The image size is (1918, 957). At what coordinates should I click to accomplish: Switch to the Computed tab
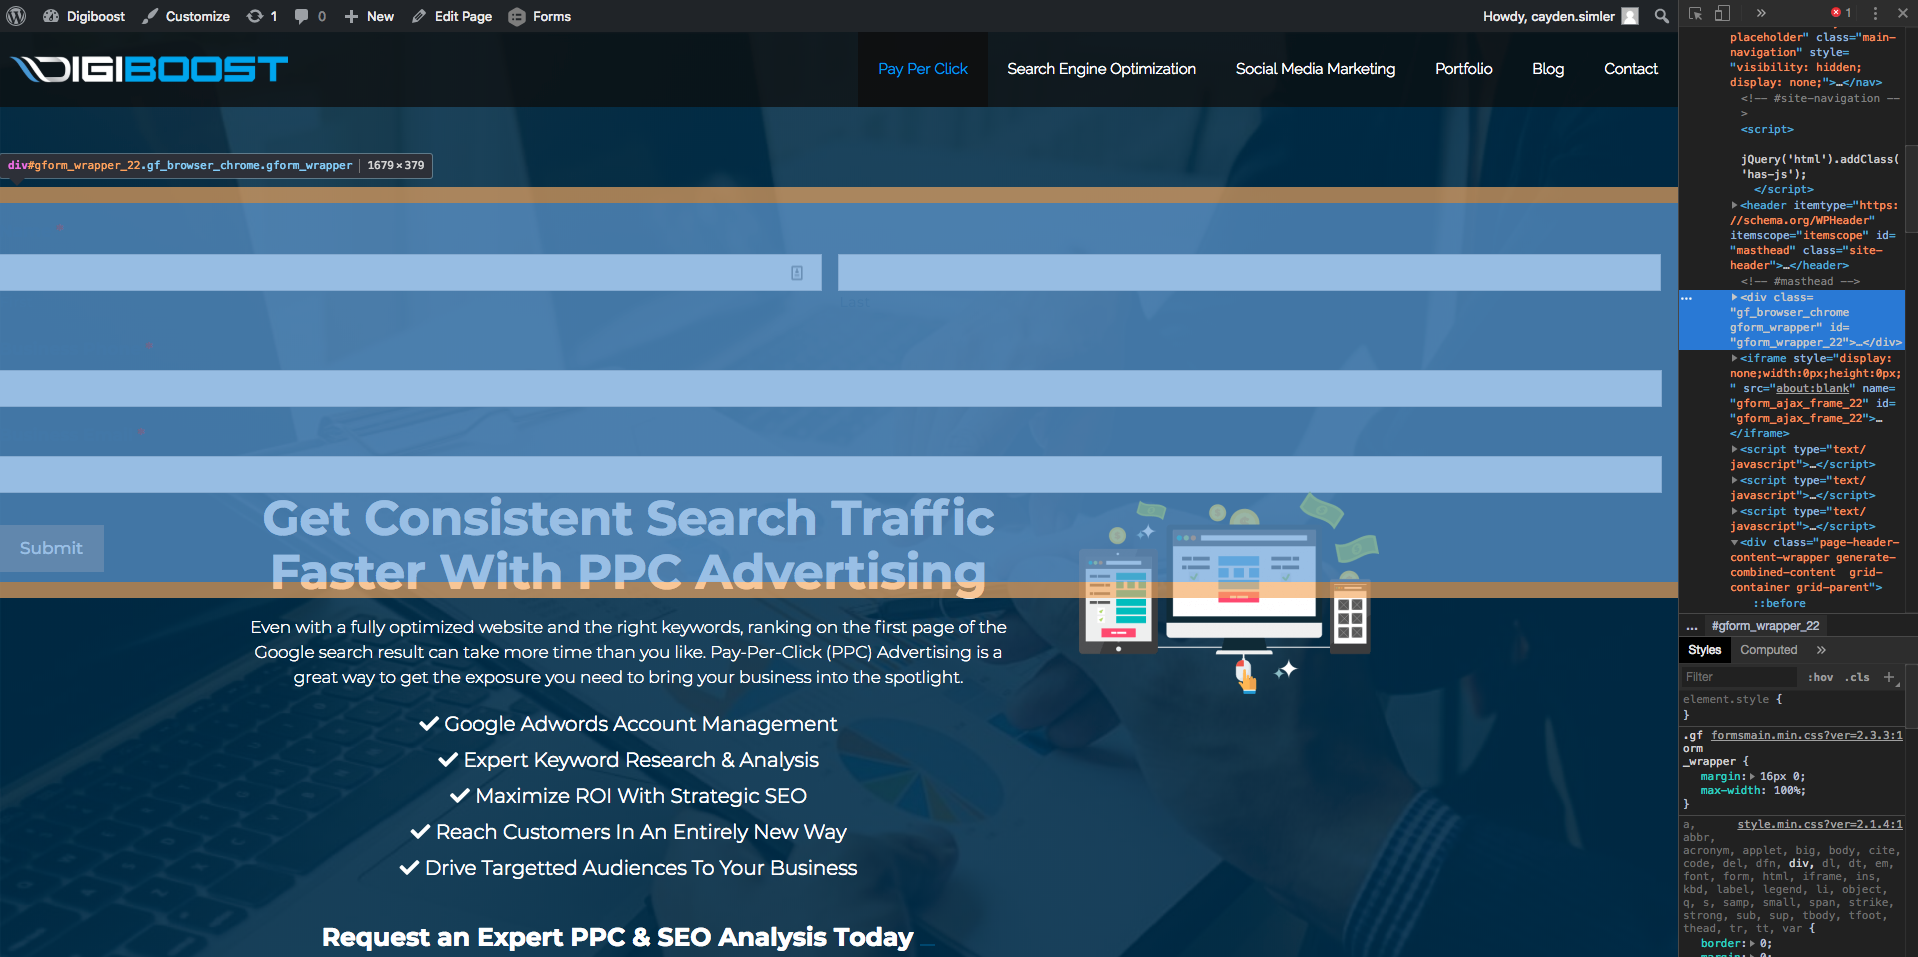(x=1769, y=650)
